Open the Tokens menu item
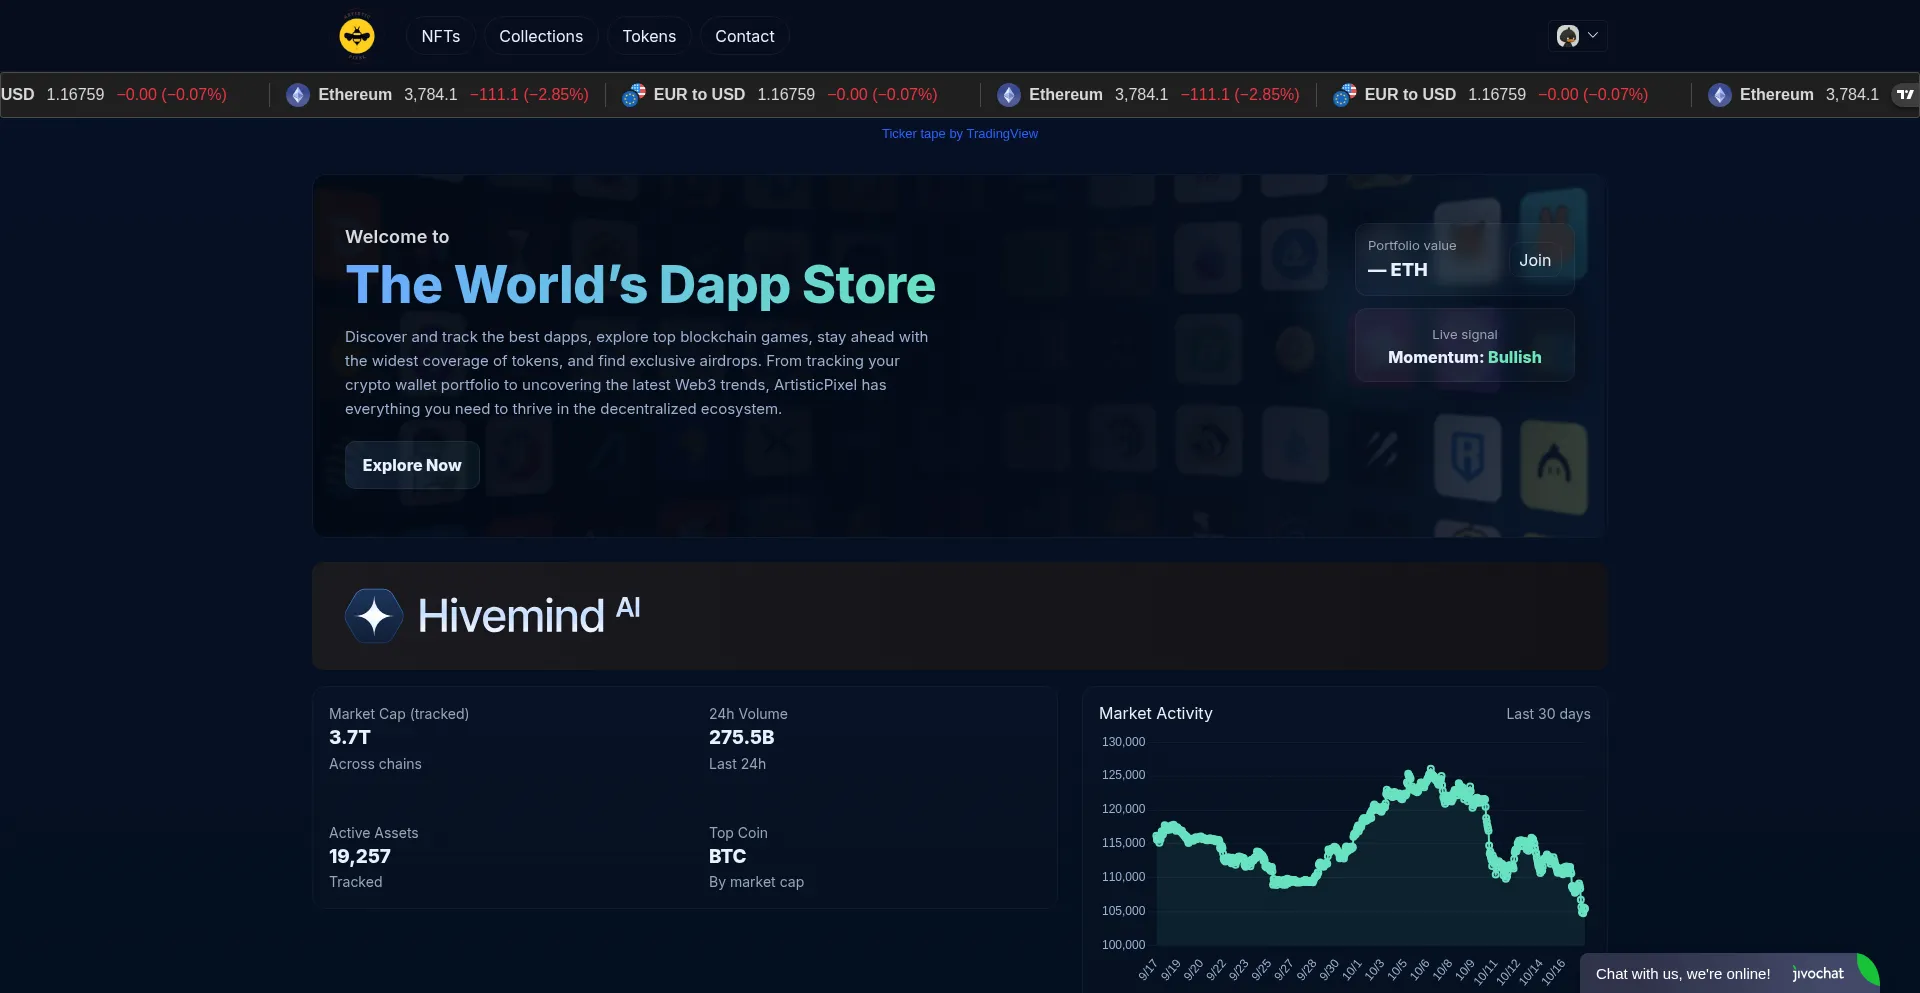The width and height of the screenshot is (1920, 993). coord(649,36)
